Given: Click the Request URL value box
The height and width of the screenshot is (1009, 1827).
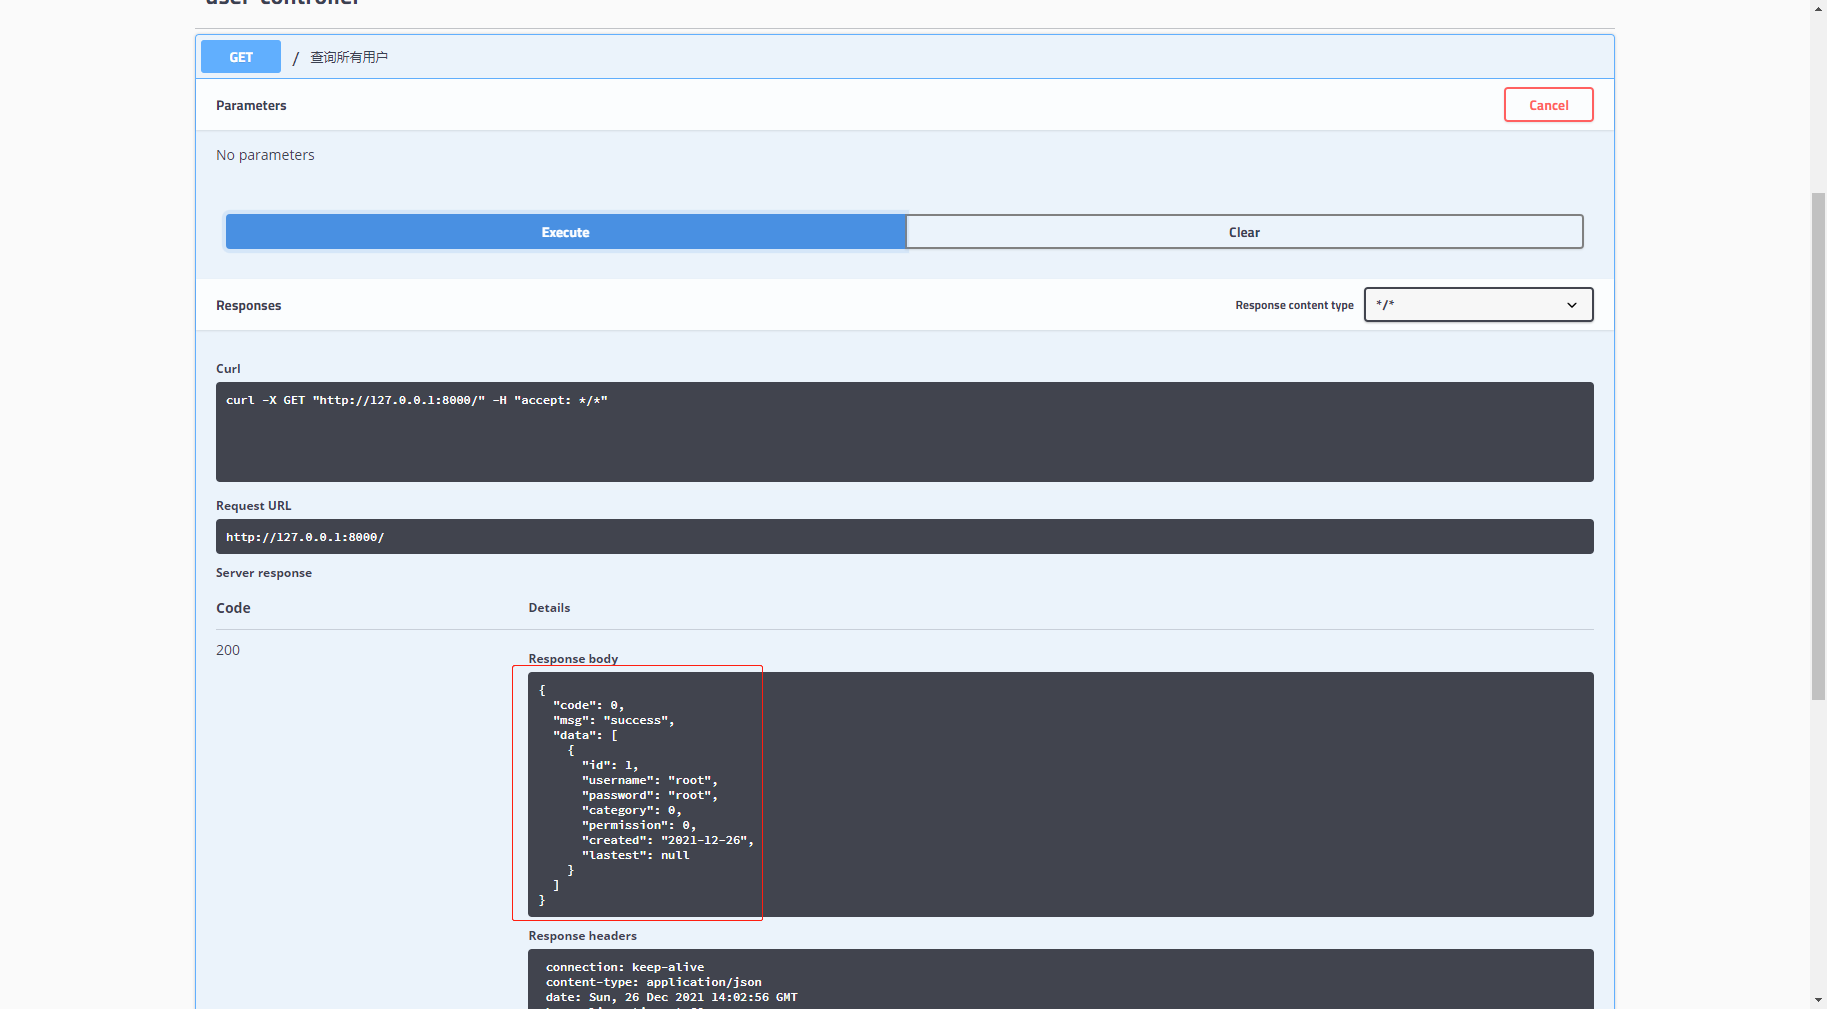Looking at the screenshot, I should pos(904,537).
